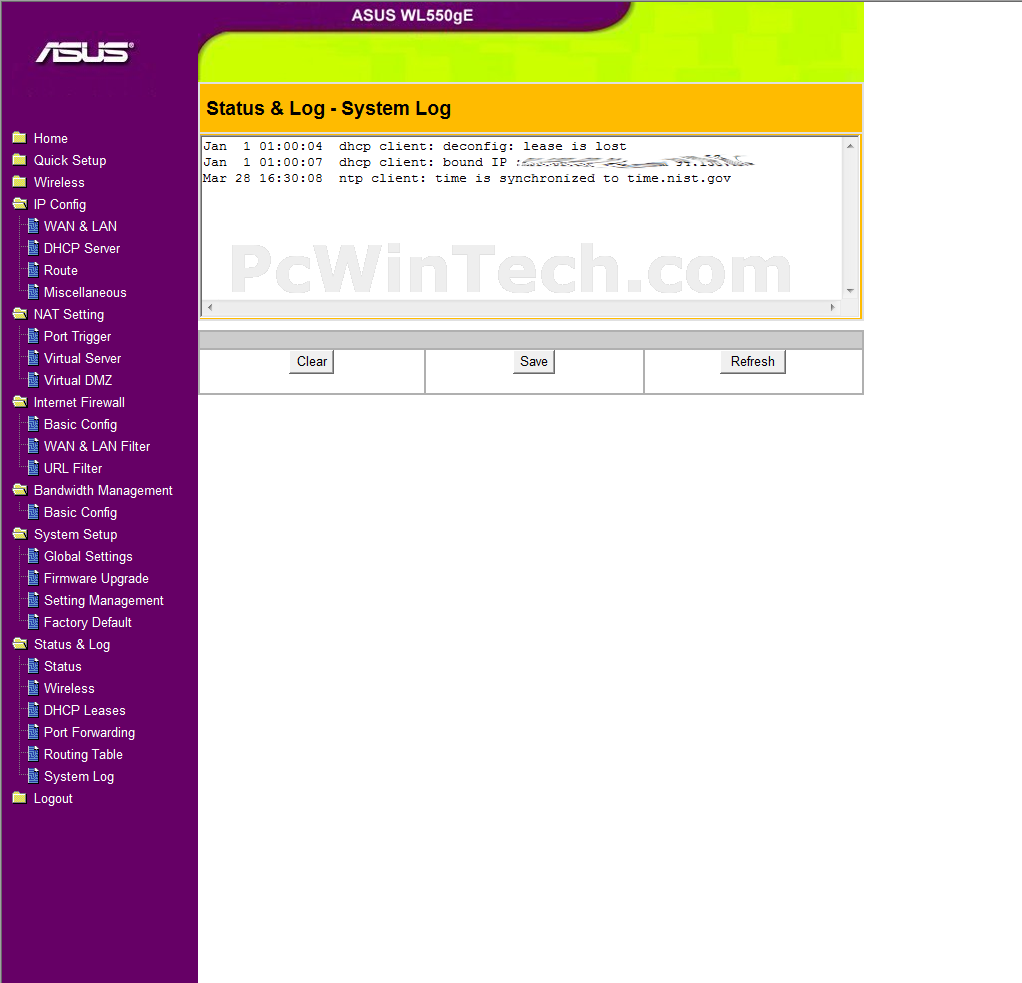This screenshot has width=1022, height=983.
Task: Select the NAT Setting menu label
Action: (x=69, y=314)
